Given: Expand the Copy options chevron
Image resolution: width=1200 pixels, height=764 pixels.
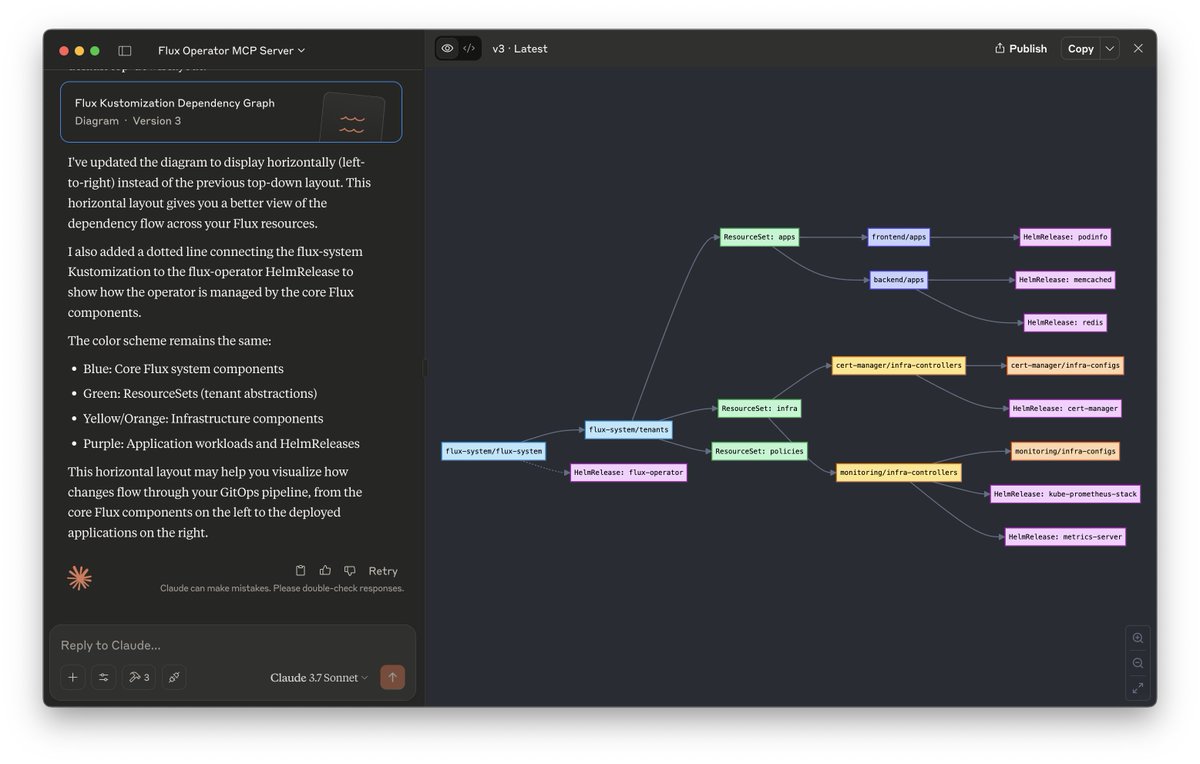Looking at the screenshot, I should coord(1109,49).
